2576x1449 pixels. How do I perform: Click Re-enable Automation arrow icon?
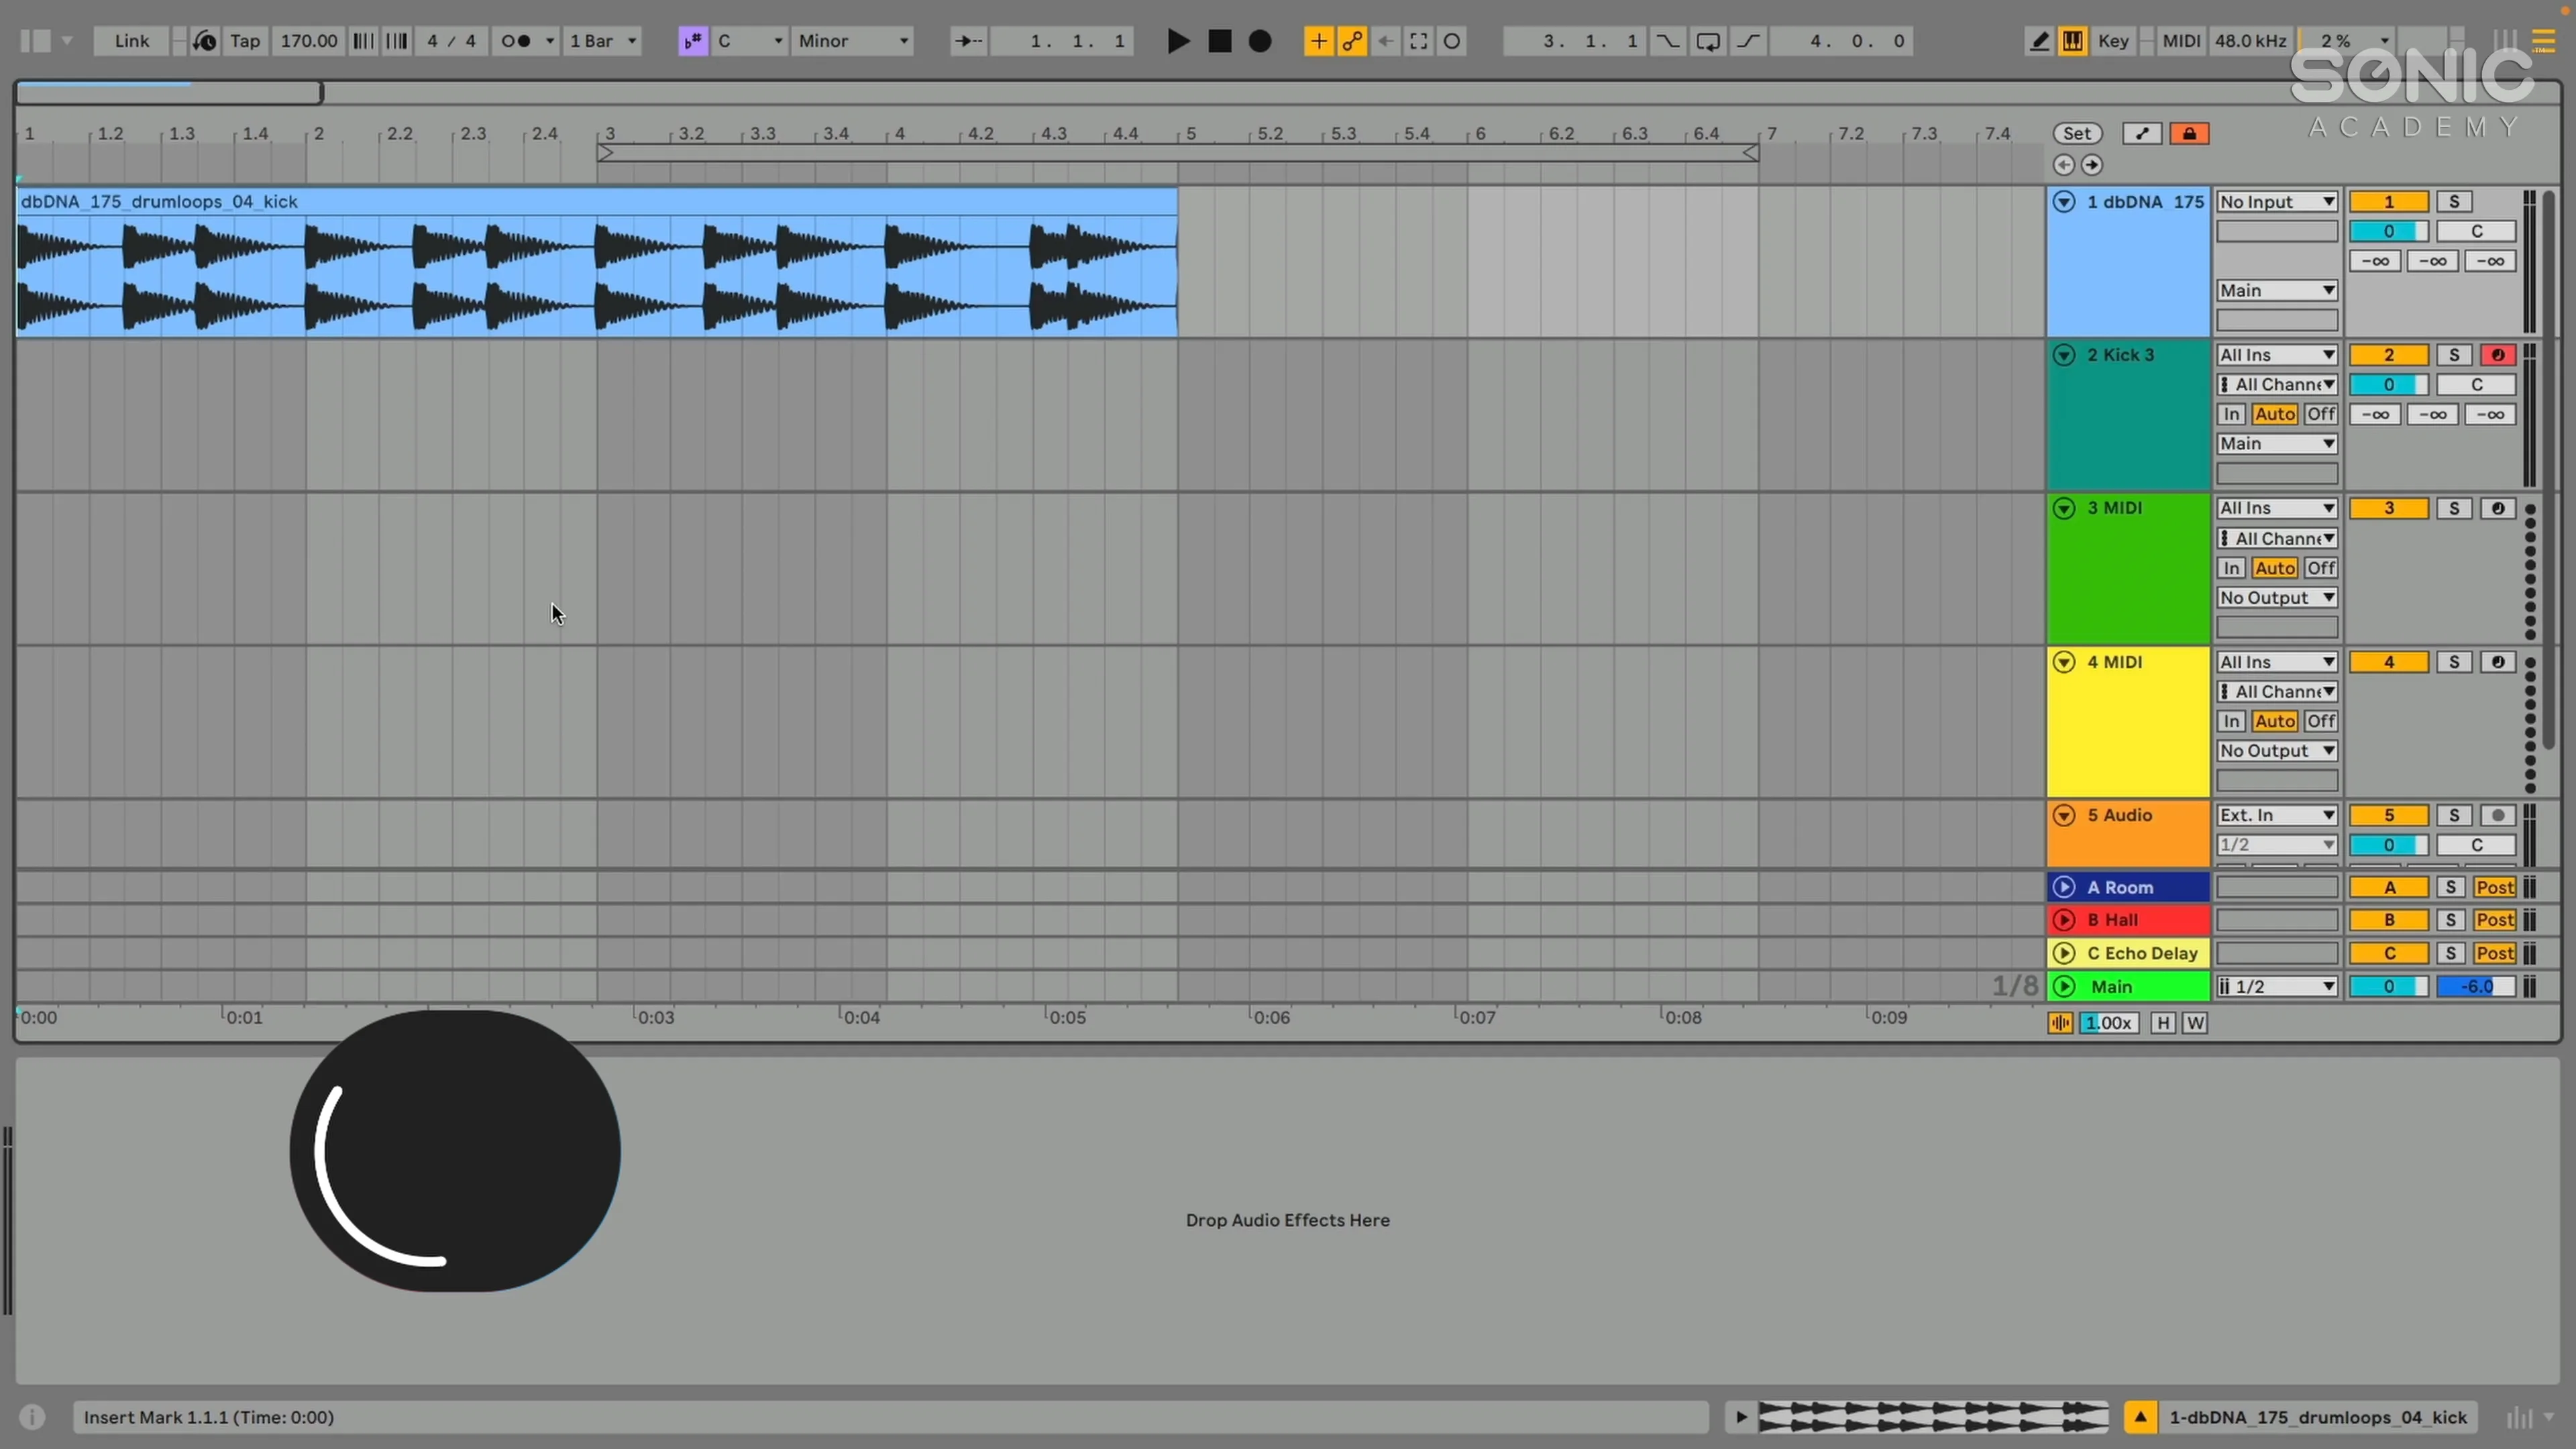1385,41
